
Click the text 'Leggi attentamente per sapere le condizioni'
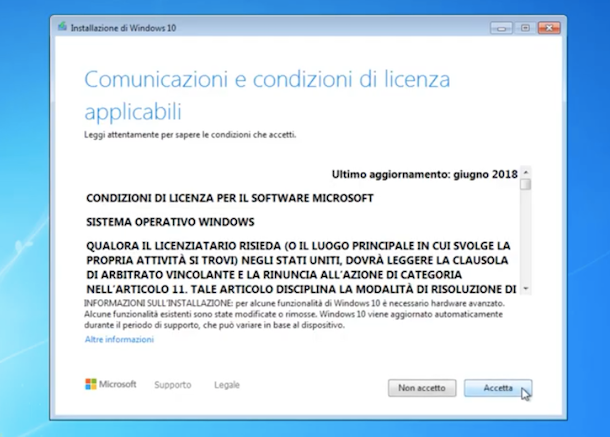pyautogui.click(x=168, y=135)
